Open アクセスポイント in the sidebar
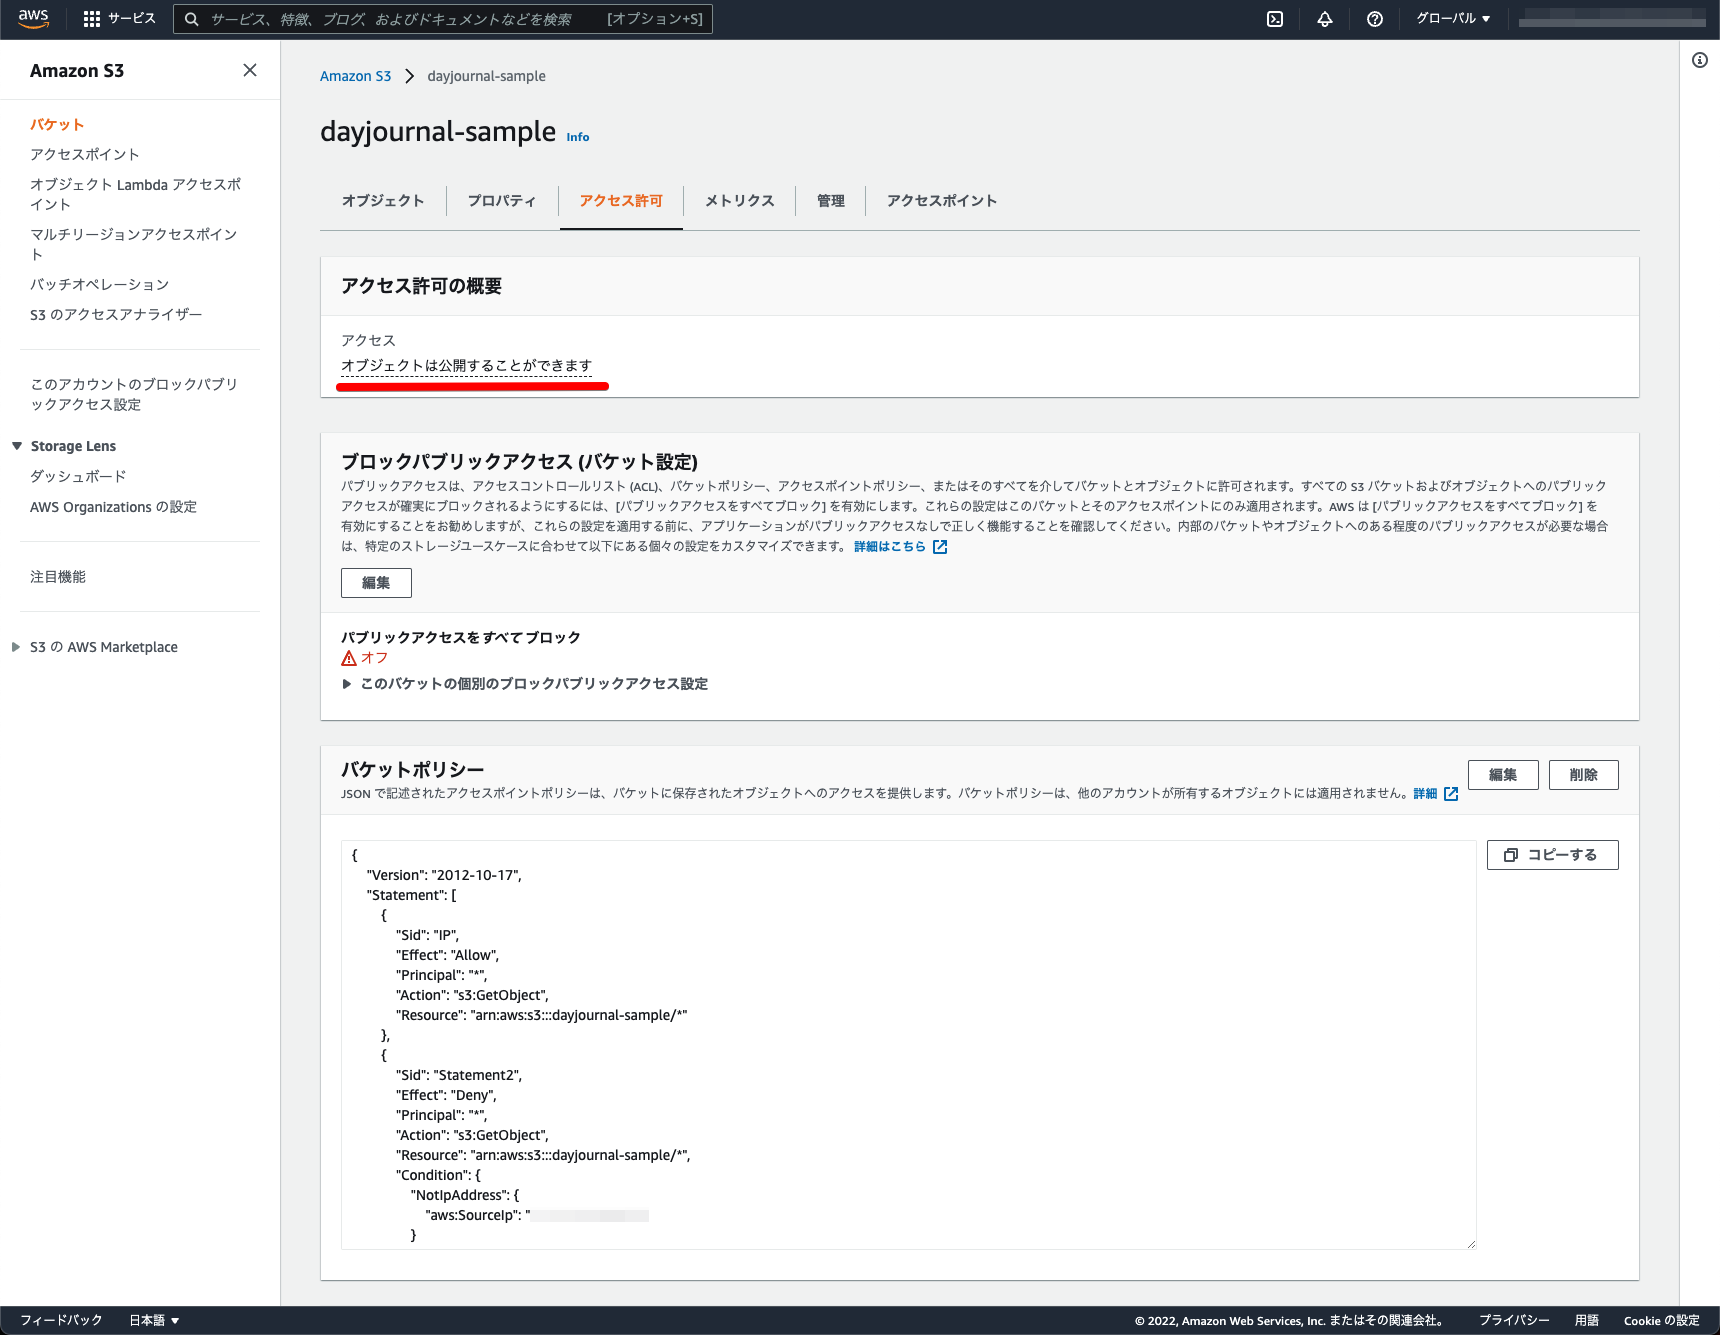 click(x=85, y=154)
